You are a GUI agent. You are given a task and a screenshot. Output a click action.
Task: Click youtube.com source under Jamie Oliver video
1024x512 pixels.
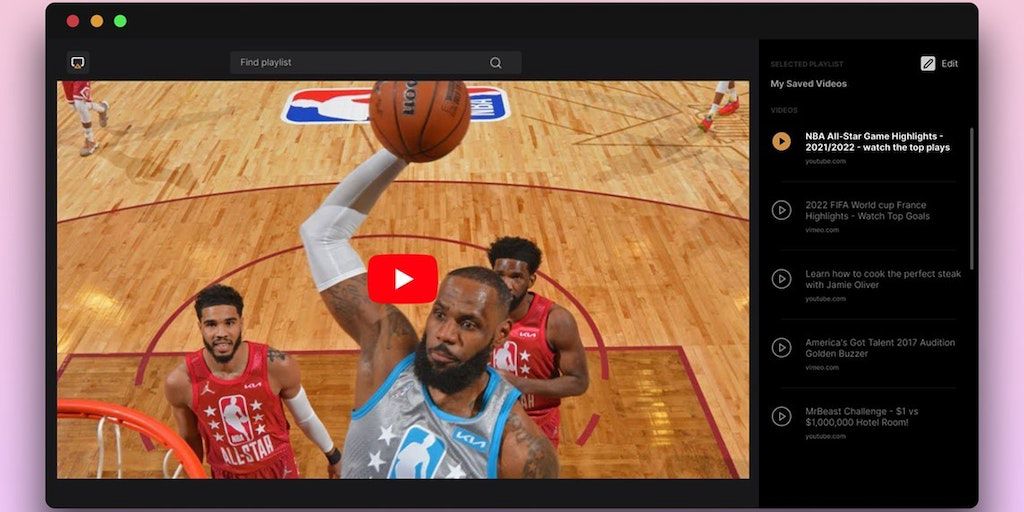[825, 298]
